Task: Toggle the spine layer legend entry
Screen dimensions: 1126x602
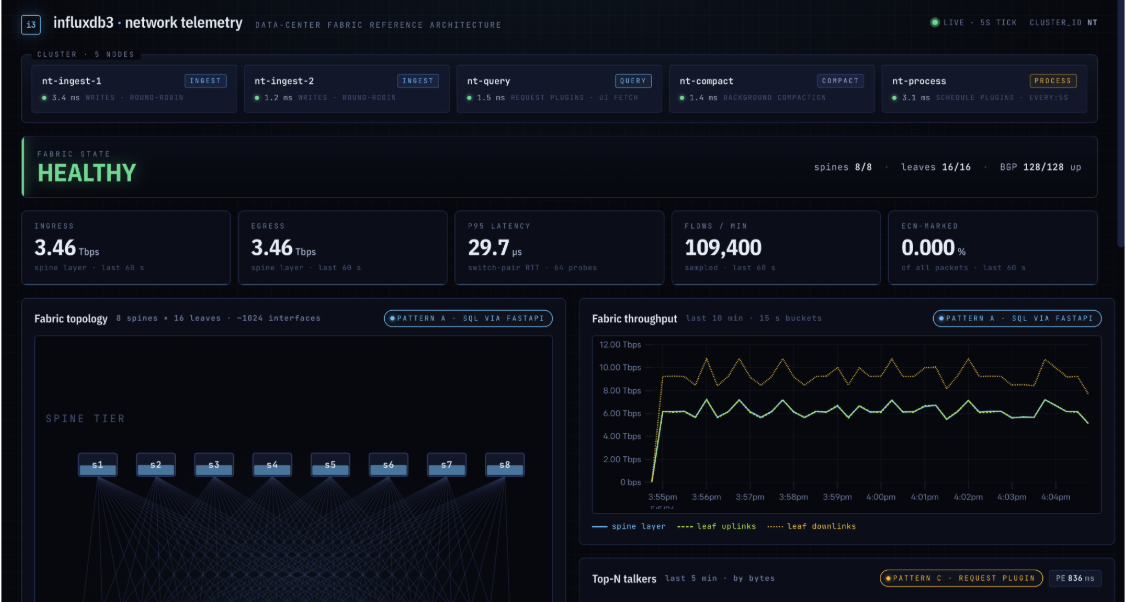Action: (x=628, y=527)
